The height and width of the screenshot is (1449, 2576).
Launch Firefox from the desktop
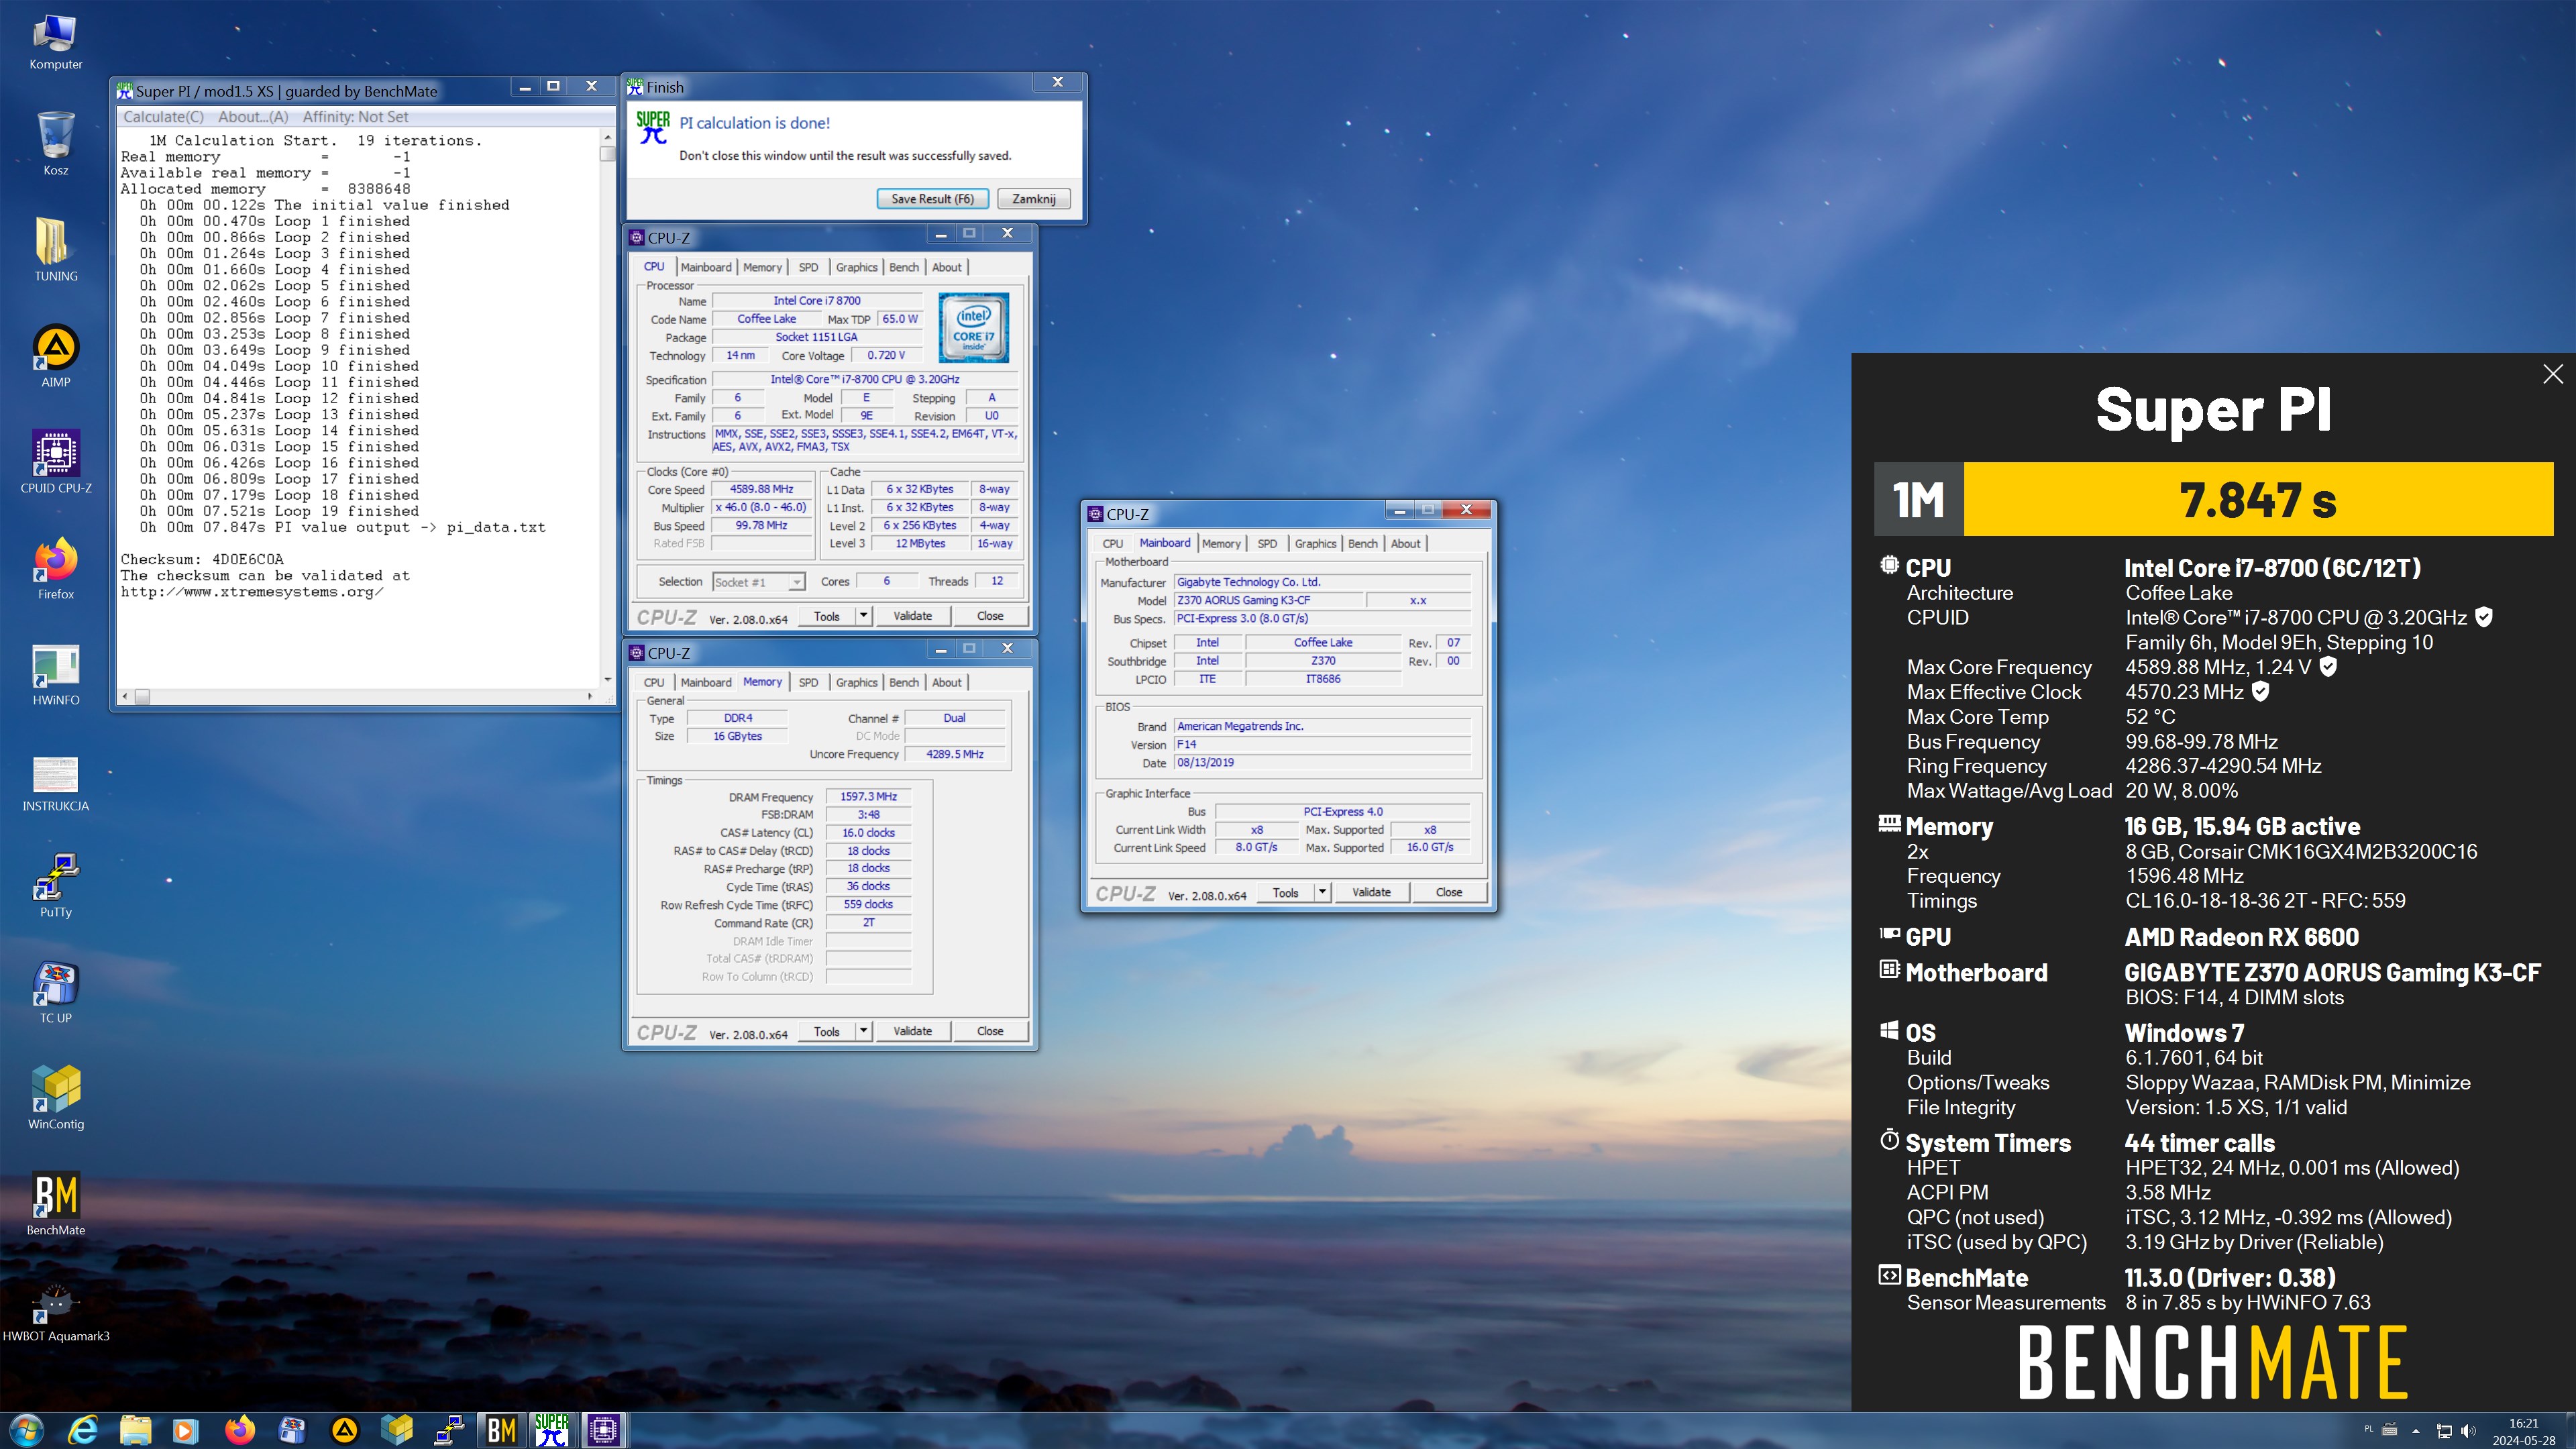55,568
